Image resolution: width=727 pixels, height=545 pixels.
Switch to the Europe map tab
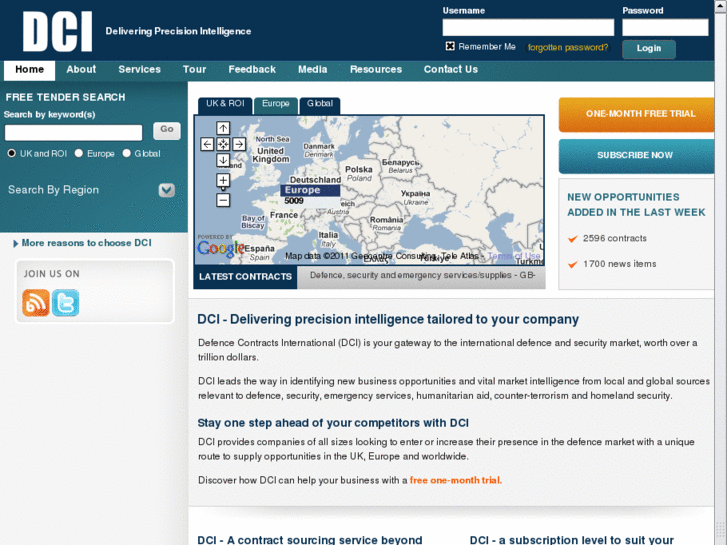275,105
